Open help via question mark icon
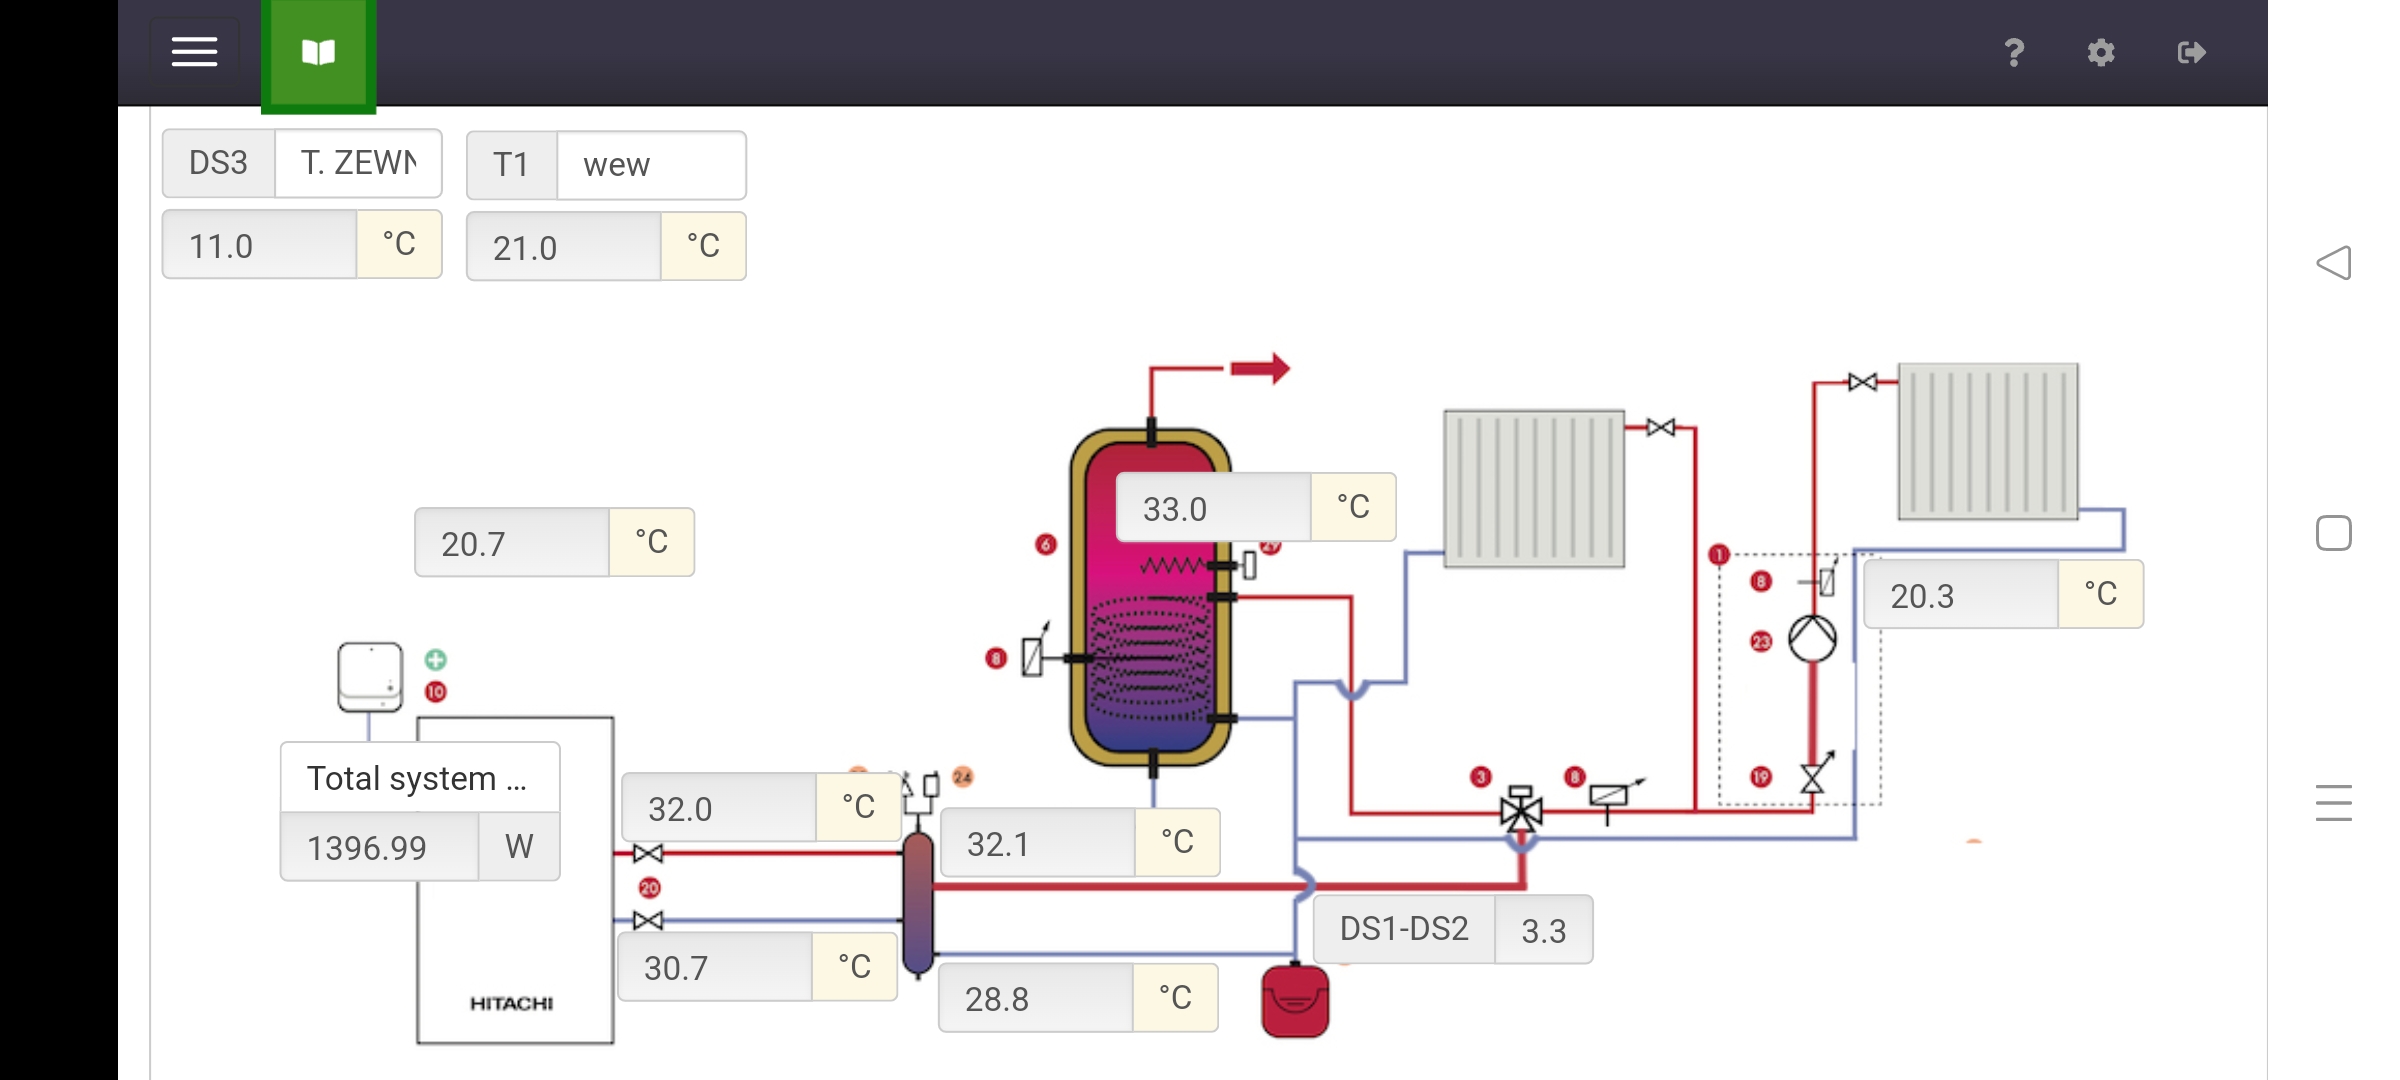 tap(2014, 52)
